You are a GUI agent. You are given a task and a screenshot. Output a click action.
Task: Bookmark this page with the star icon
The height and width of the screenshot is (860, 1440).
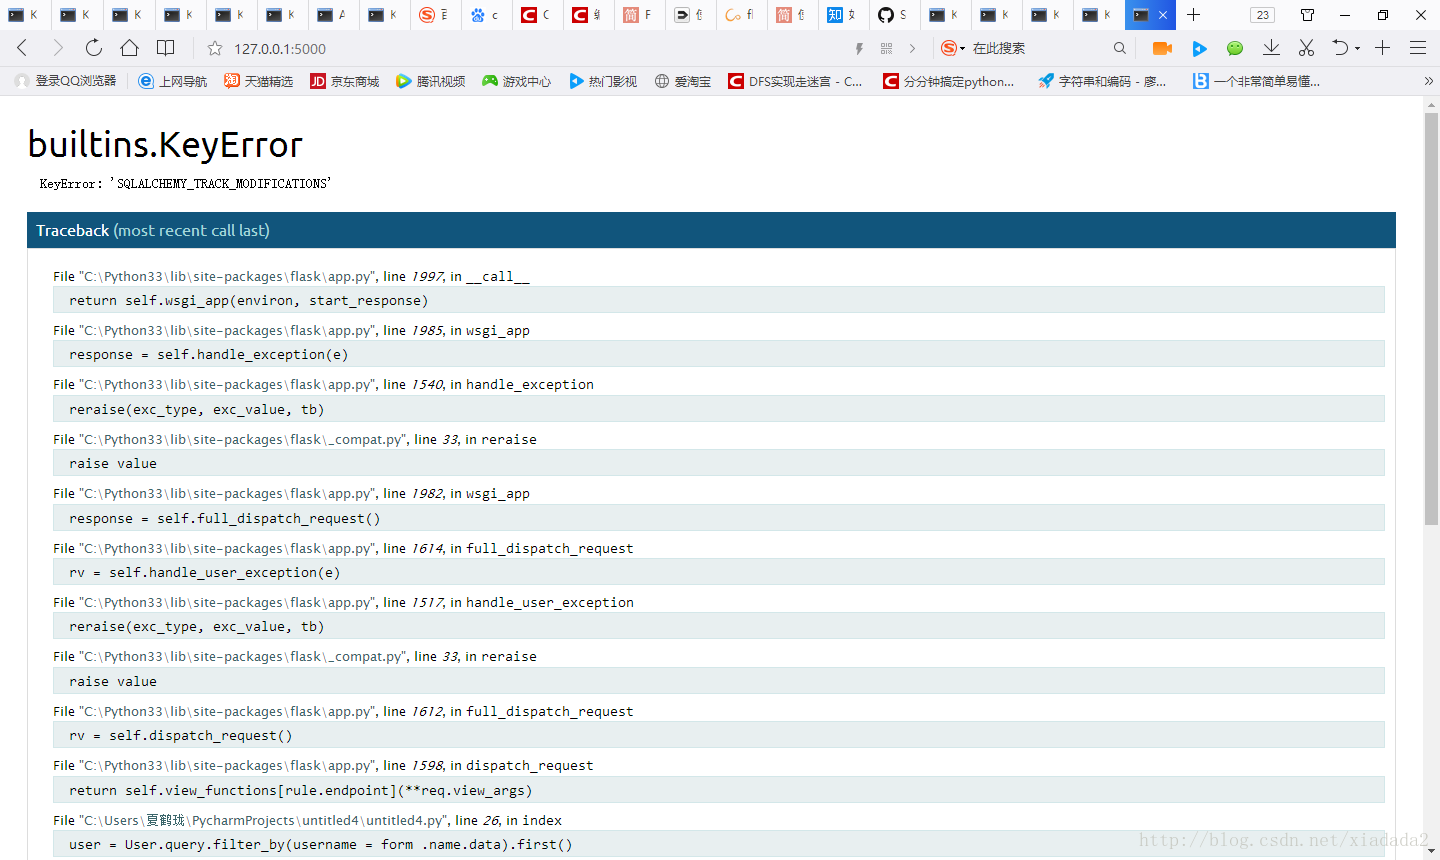(214, 48)
